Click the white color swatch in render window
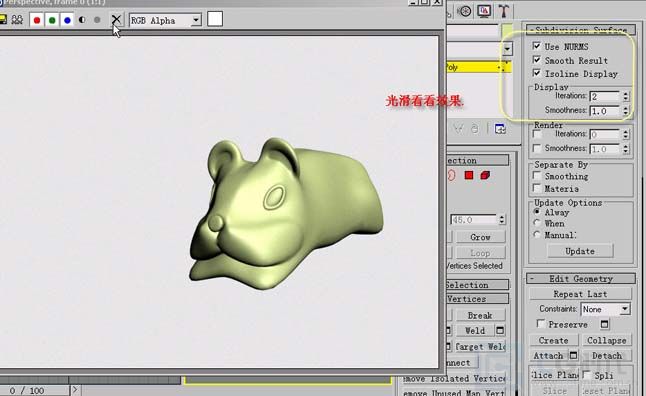The image size is (646, 396). click(215, 19)
